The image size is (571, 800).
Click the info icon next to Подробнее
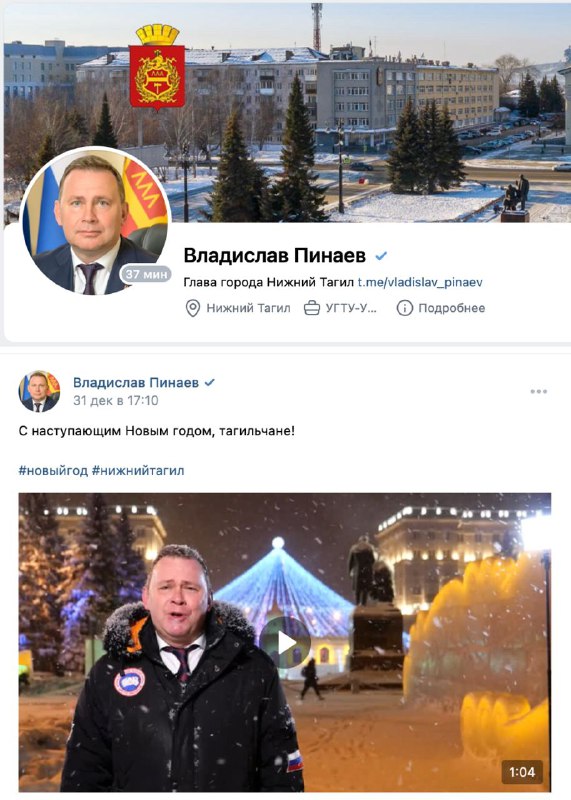pos(405,308)
